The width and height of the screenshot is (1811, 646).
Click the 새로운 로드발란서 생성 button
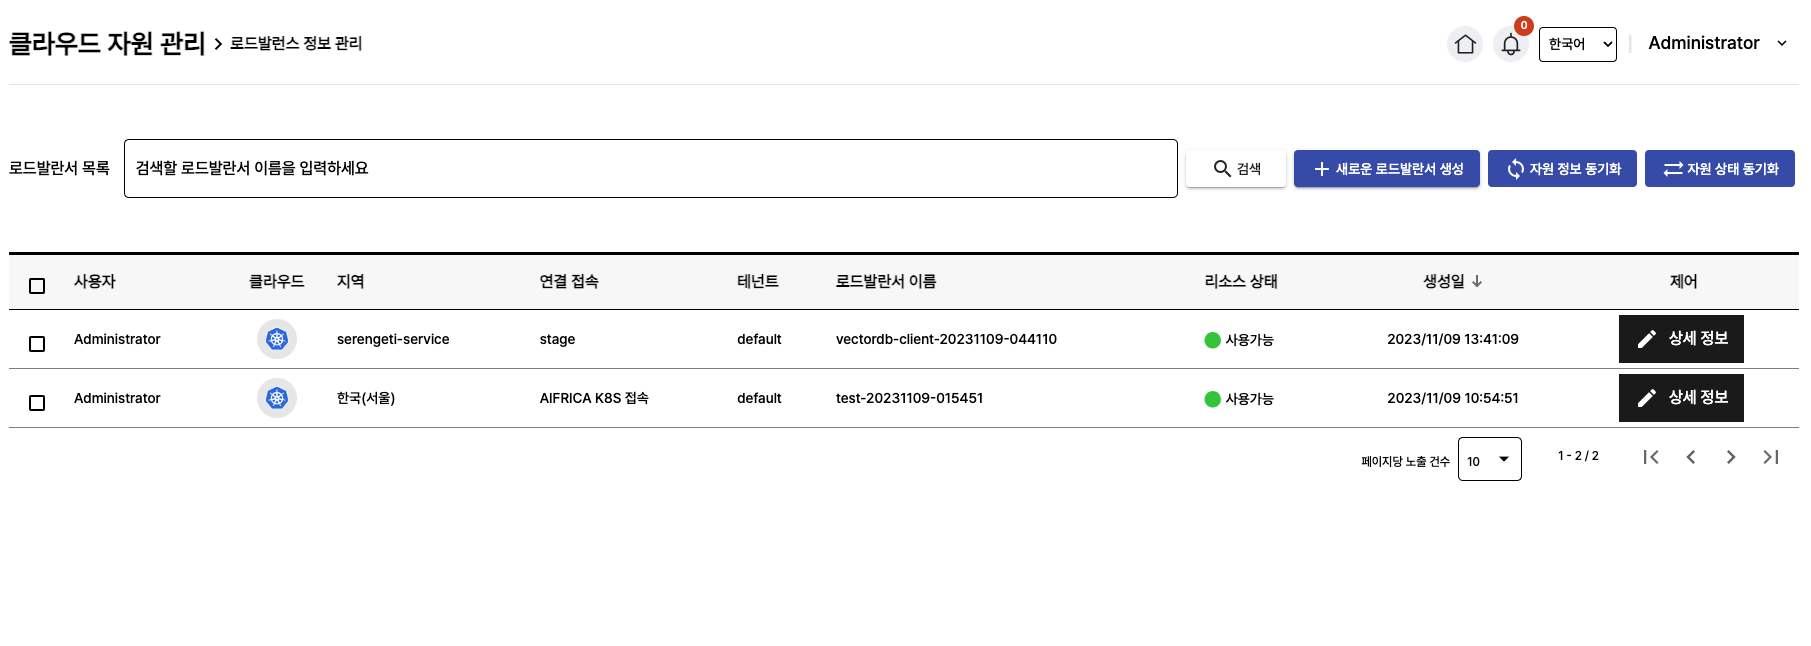point(1386,169)
